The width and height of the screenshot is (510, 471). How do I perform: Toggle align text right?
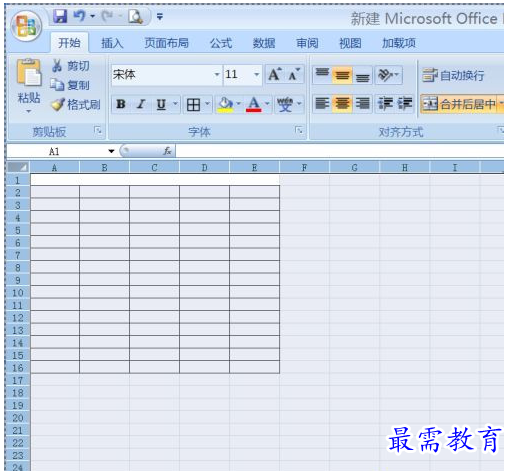point(362,104)
